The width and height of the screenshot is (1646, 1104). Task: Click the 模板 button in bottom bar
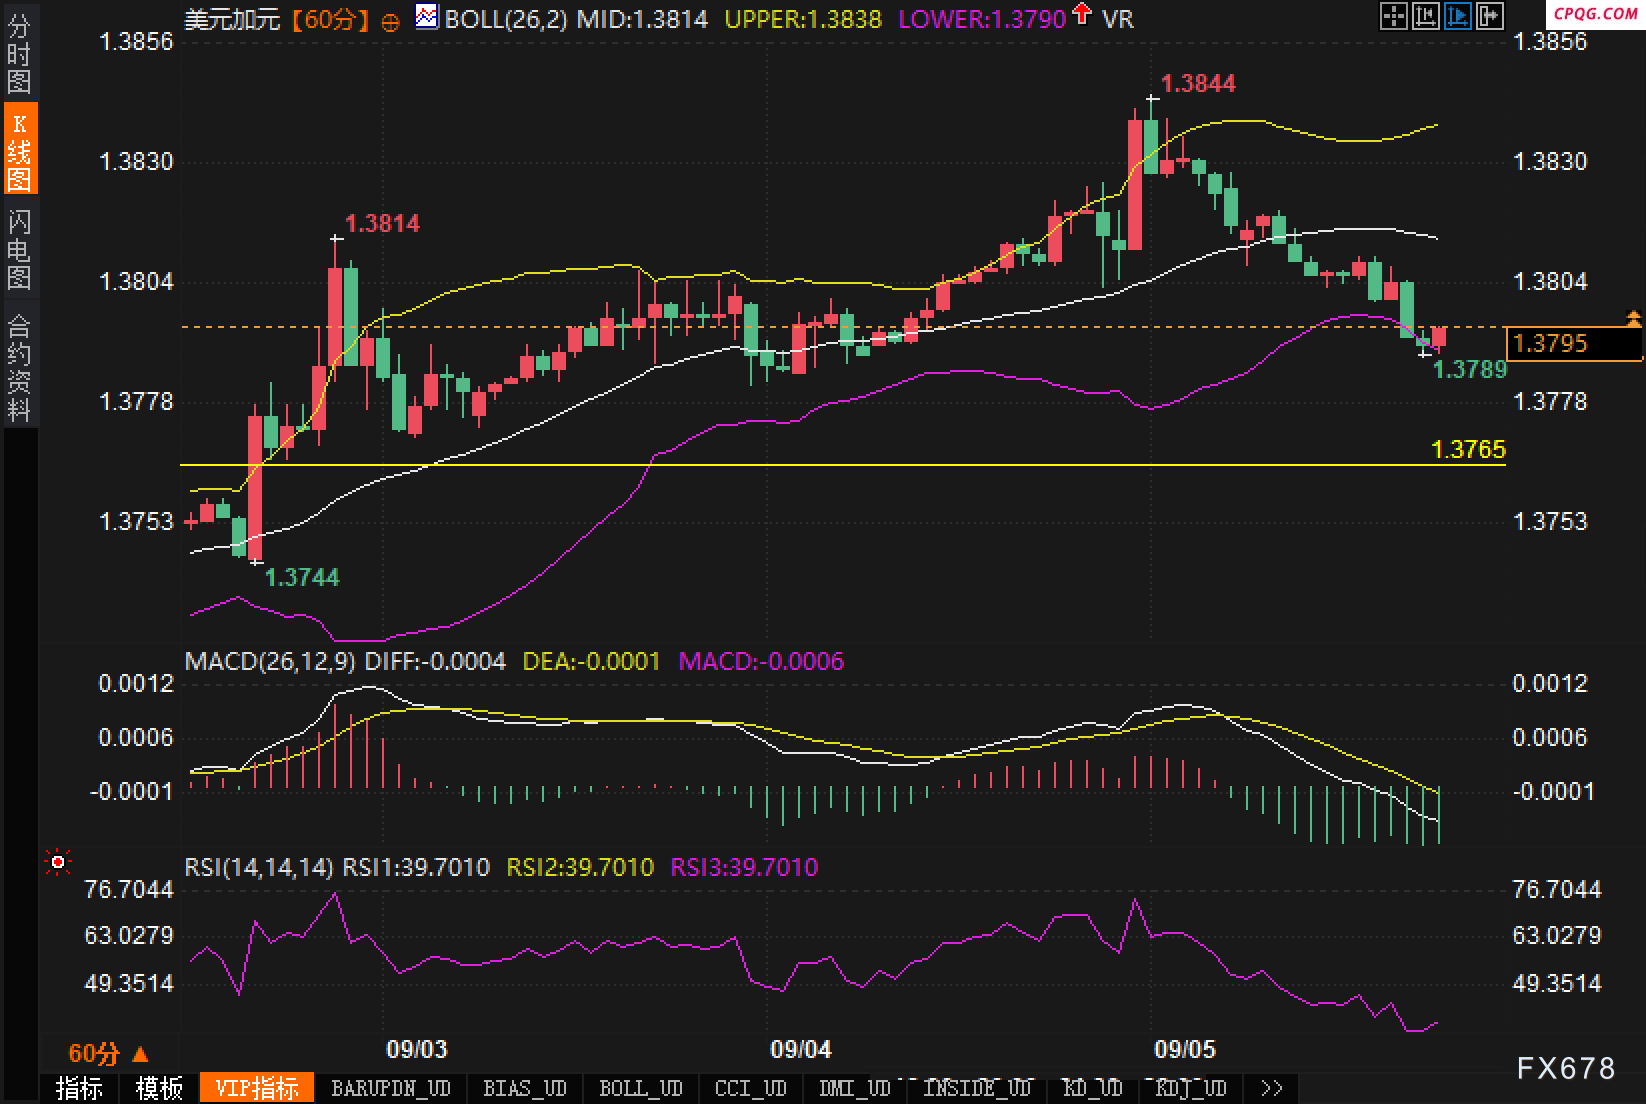tap(159, 1088)
